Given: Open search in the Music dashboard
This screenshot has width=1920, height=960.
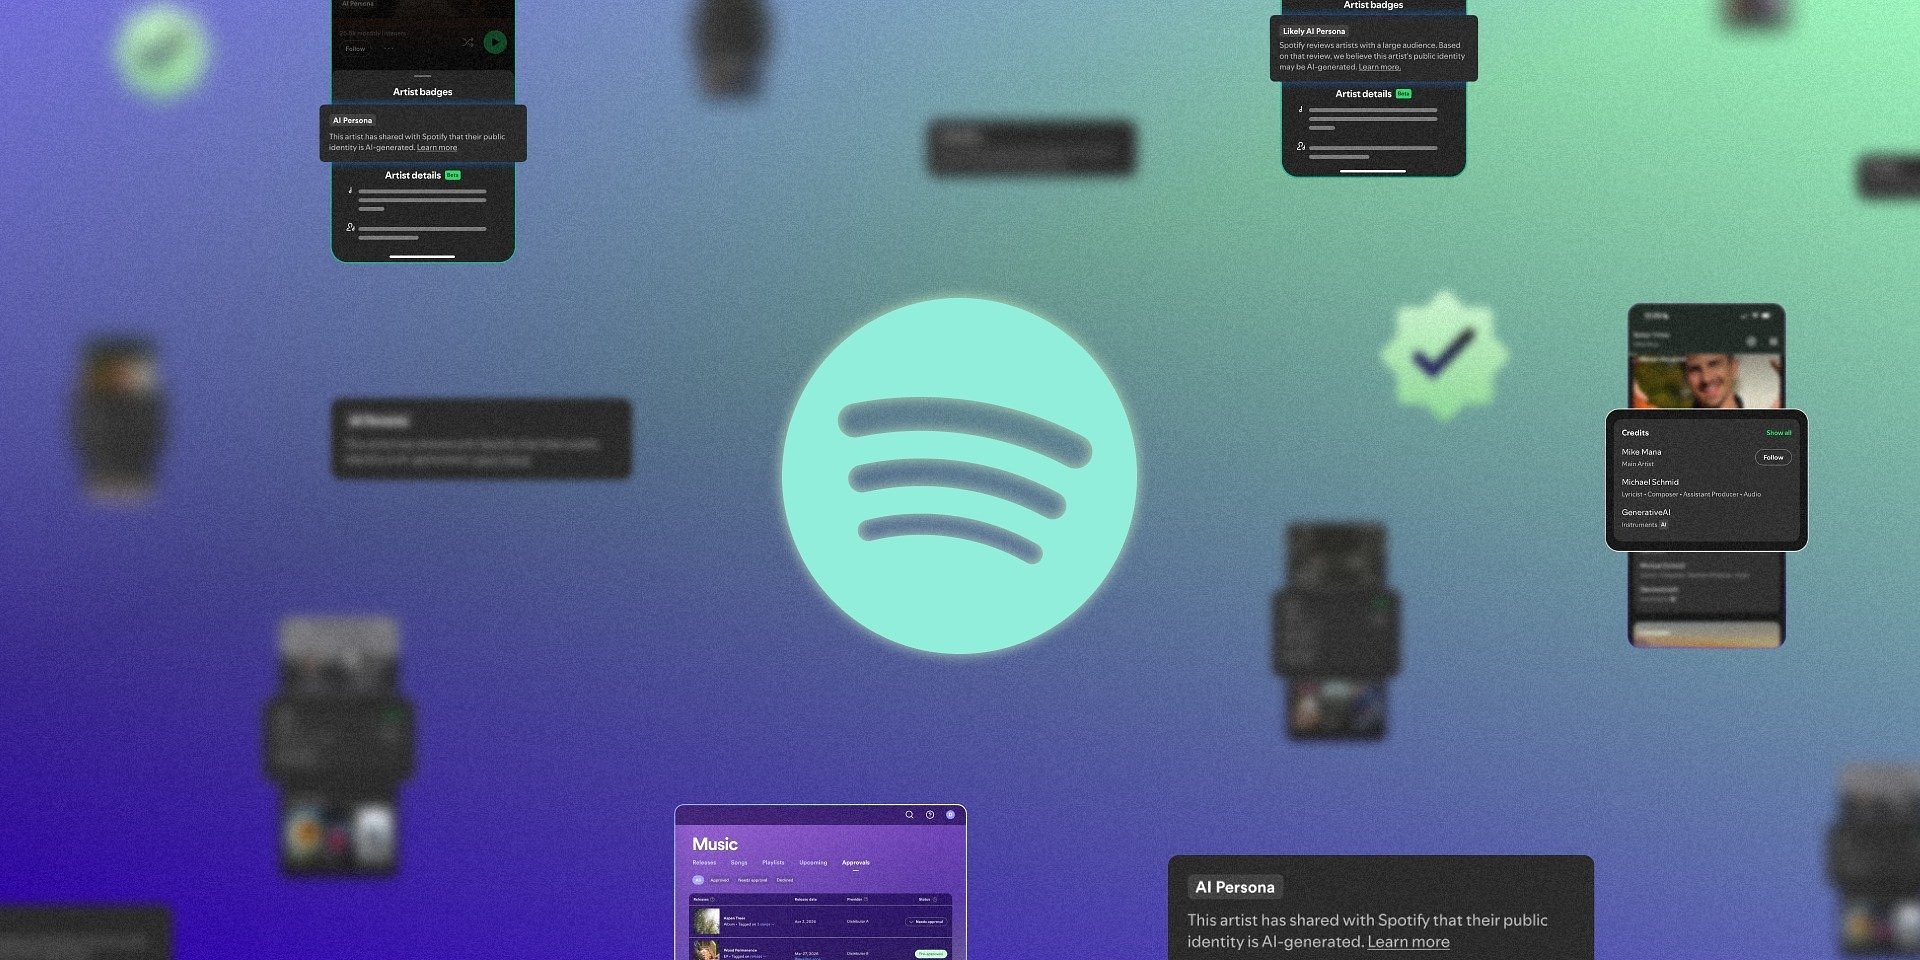Looking at the screenshot, I should 910,815.
